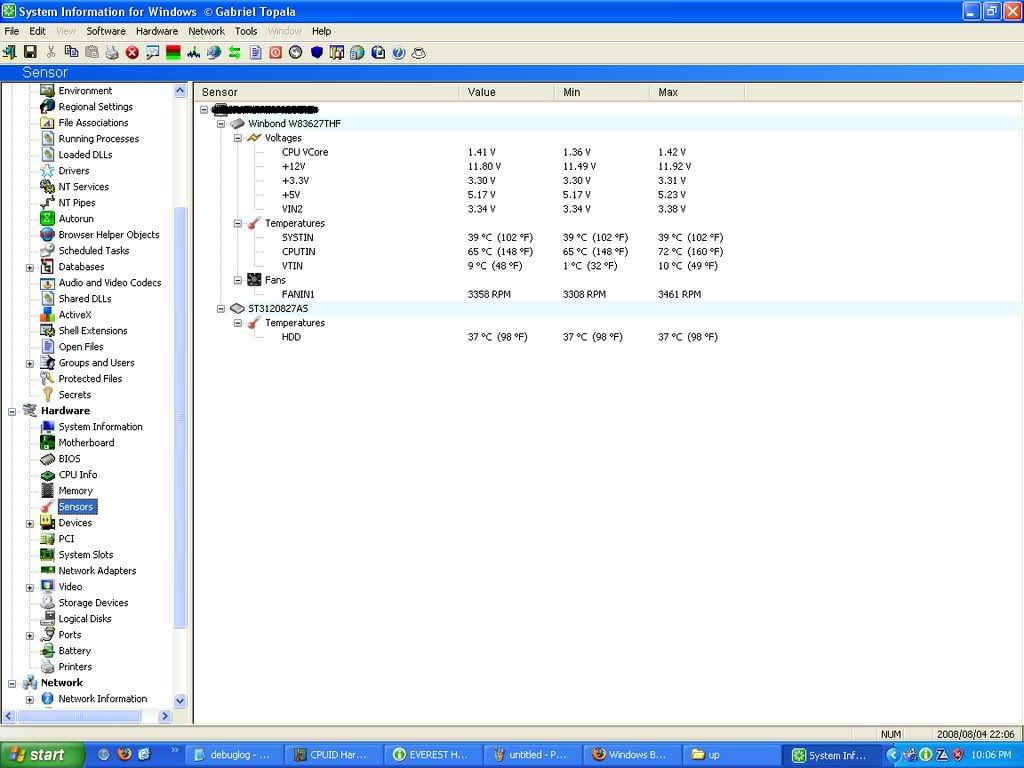Click the blue shield toolbar icon

tap(317, 52)
